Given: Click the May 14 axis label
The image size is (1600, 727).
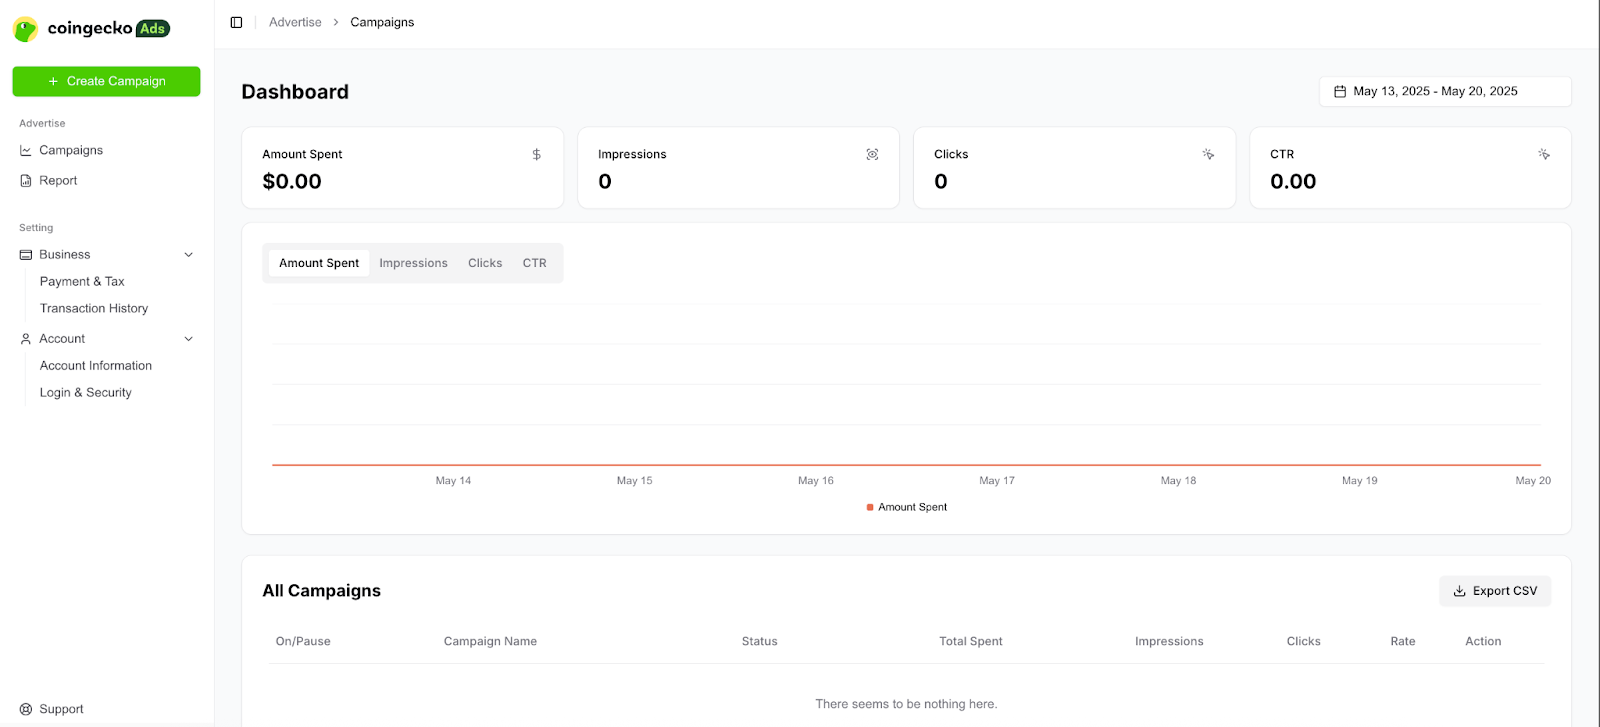Looking at the screenshot, I should pos(453,481).
